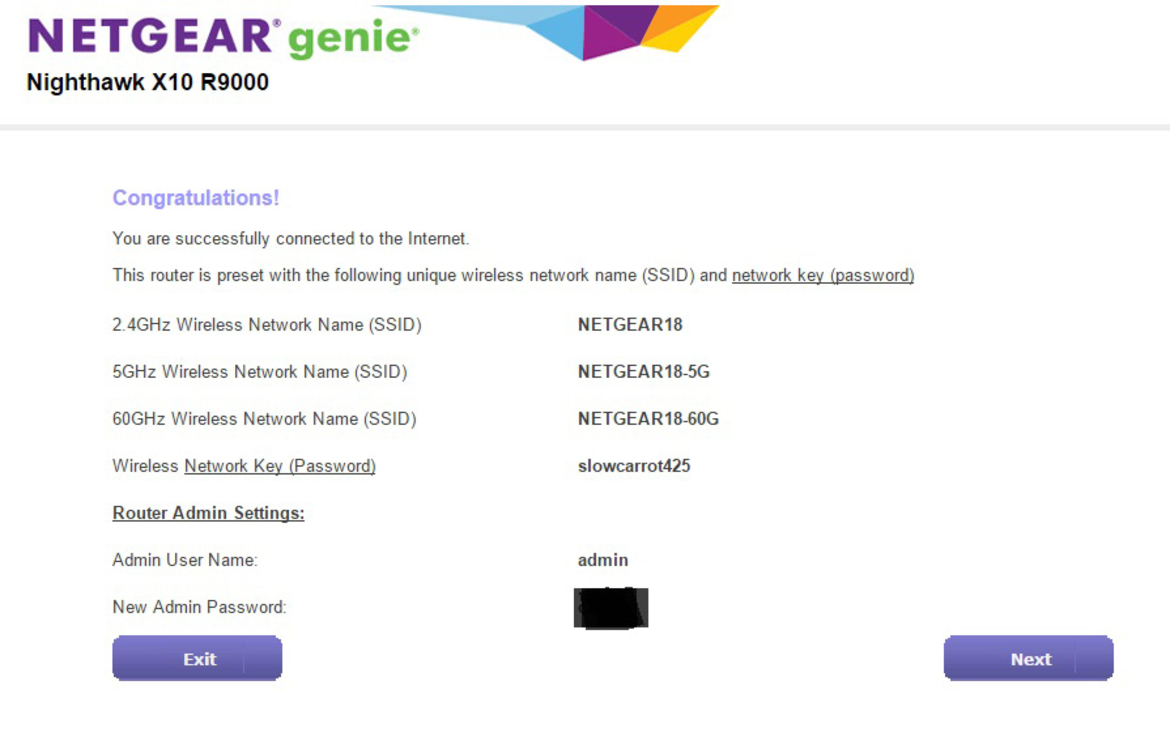The height and width of the screenshot is (732, 1170).
Task: Select the admin user name value
Action: point(603,560)
